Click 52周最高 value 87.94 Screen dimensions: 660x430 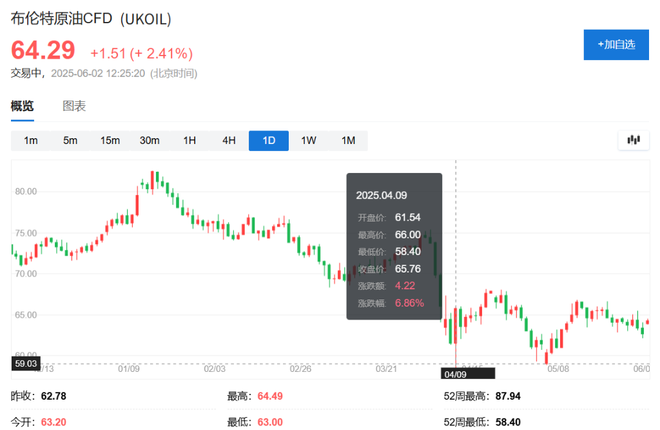tap(508, 396)
